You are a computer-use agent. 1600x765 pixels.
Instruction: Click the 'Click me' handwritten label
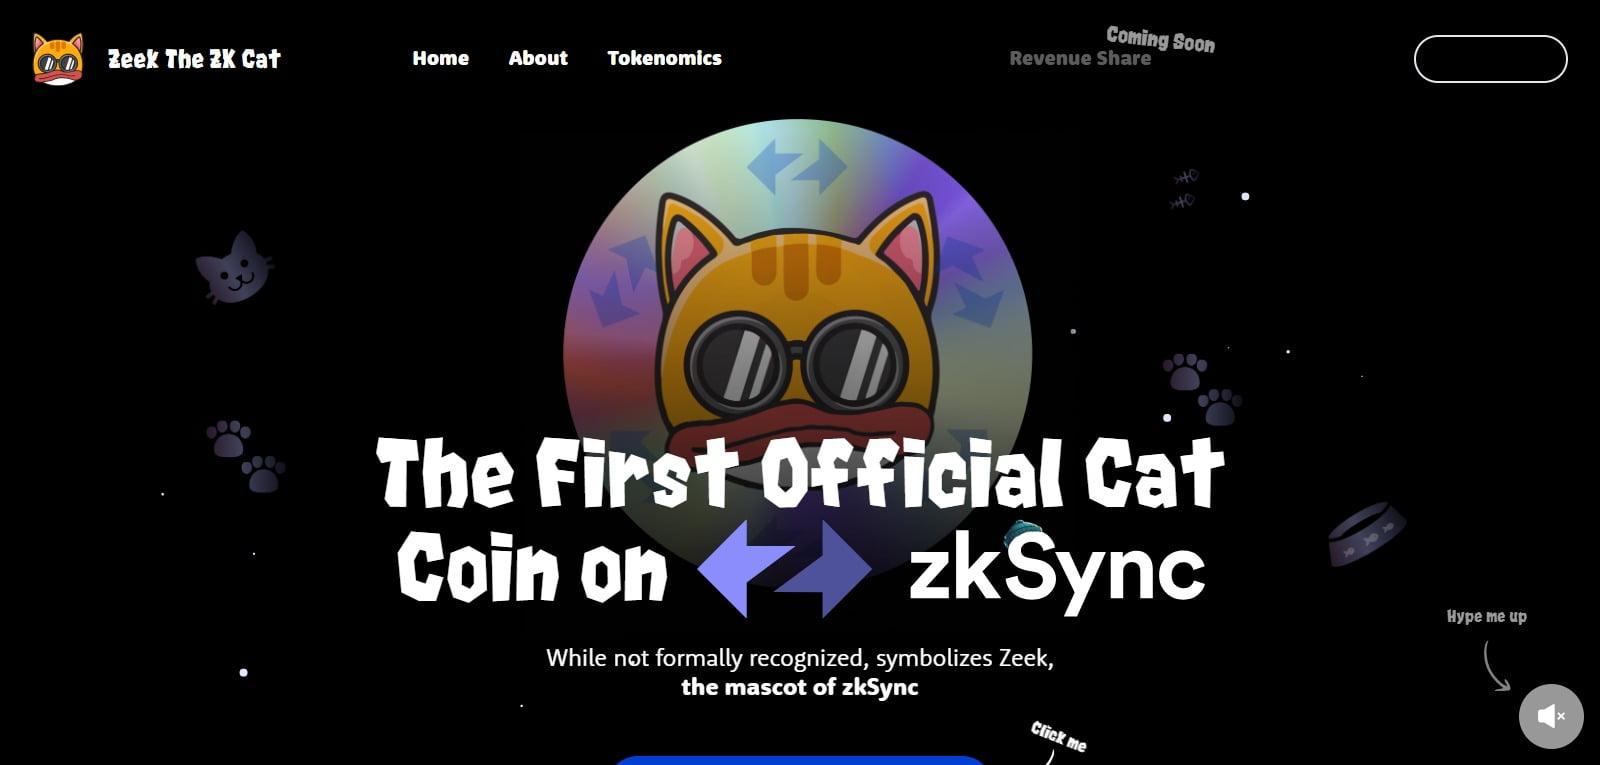[x=1059, y=737]
